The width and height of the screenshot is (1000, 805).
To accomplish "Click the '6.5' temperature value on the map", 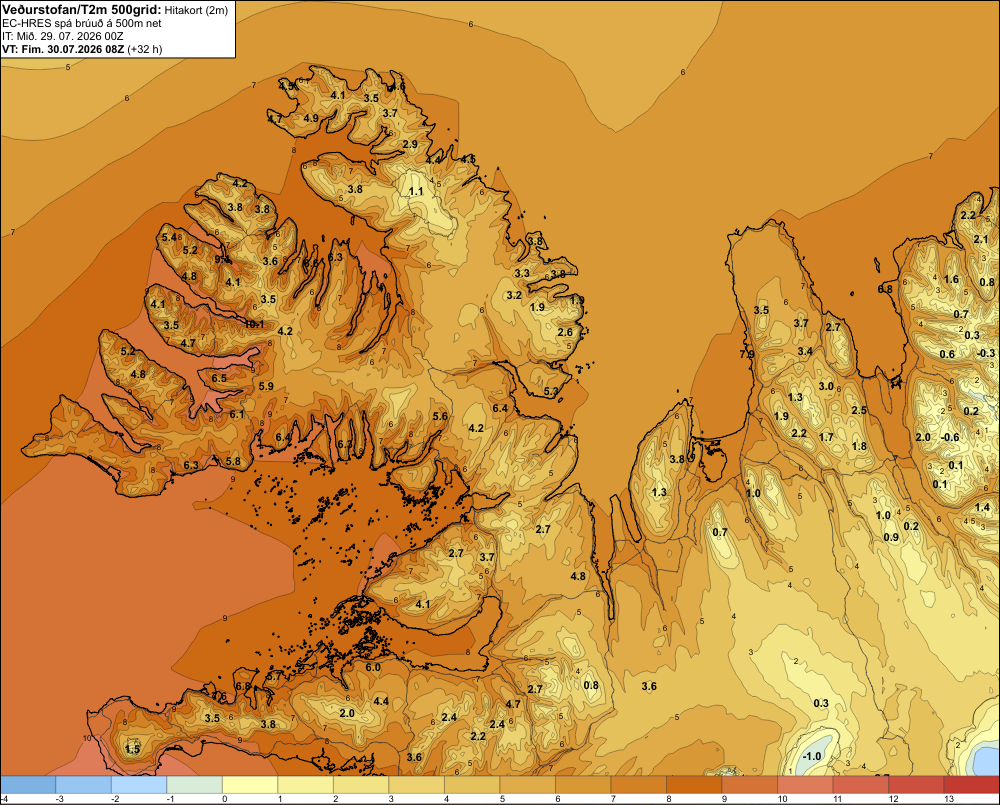I will [x=219, y=378].
